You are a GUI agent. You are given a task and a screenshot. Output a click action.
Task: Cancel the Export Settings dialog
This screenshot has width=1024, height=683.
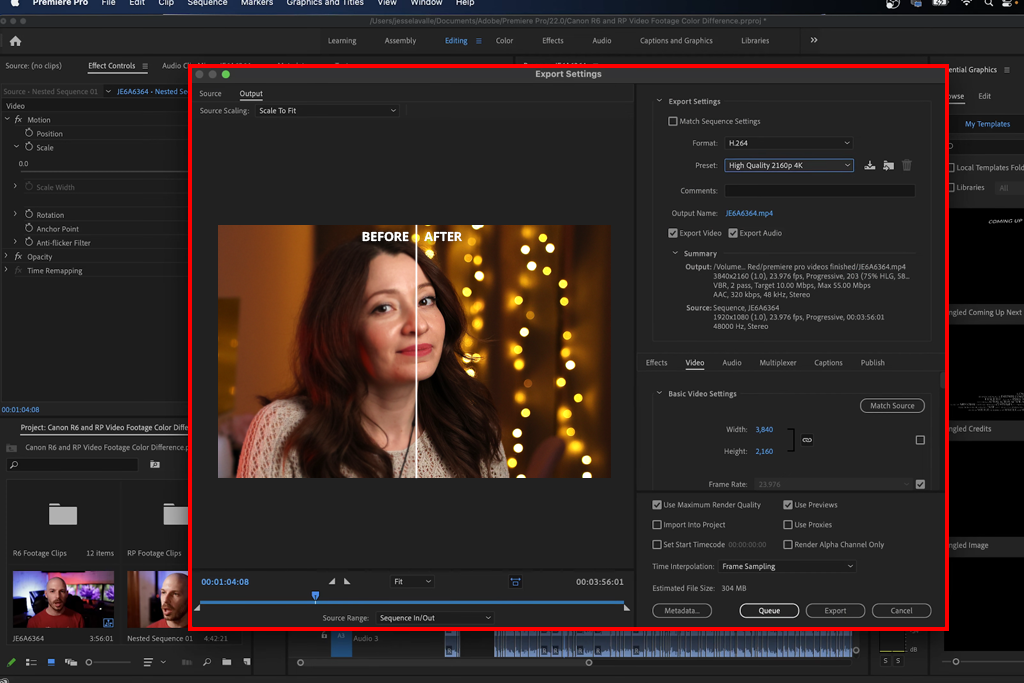[901, 611]
